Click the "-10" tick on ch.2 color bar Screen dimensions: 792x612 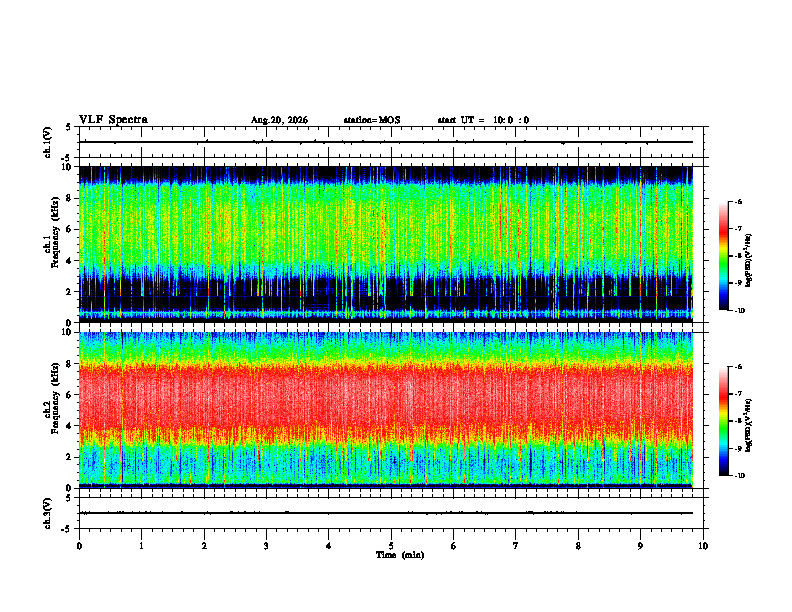(x=739, y=476)
